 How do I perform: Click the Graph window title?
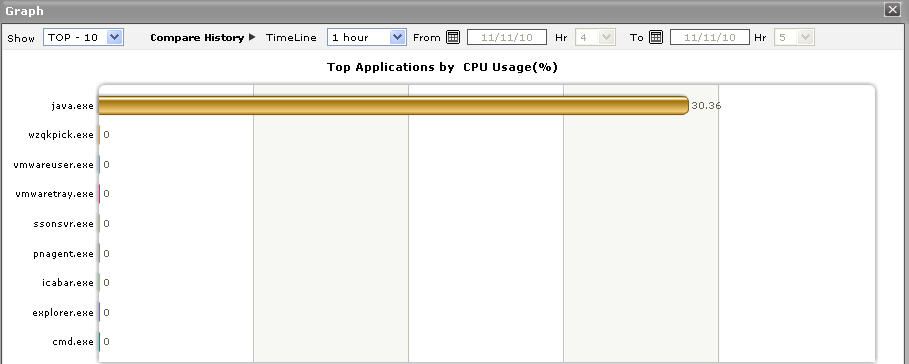pyautogui.click(x=24, y=11)
